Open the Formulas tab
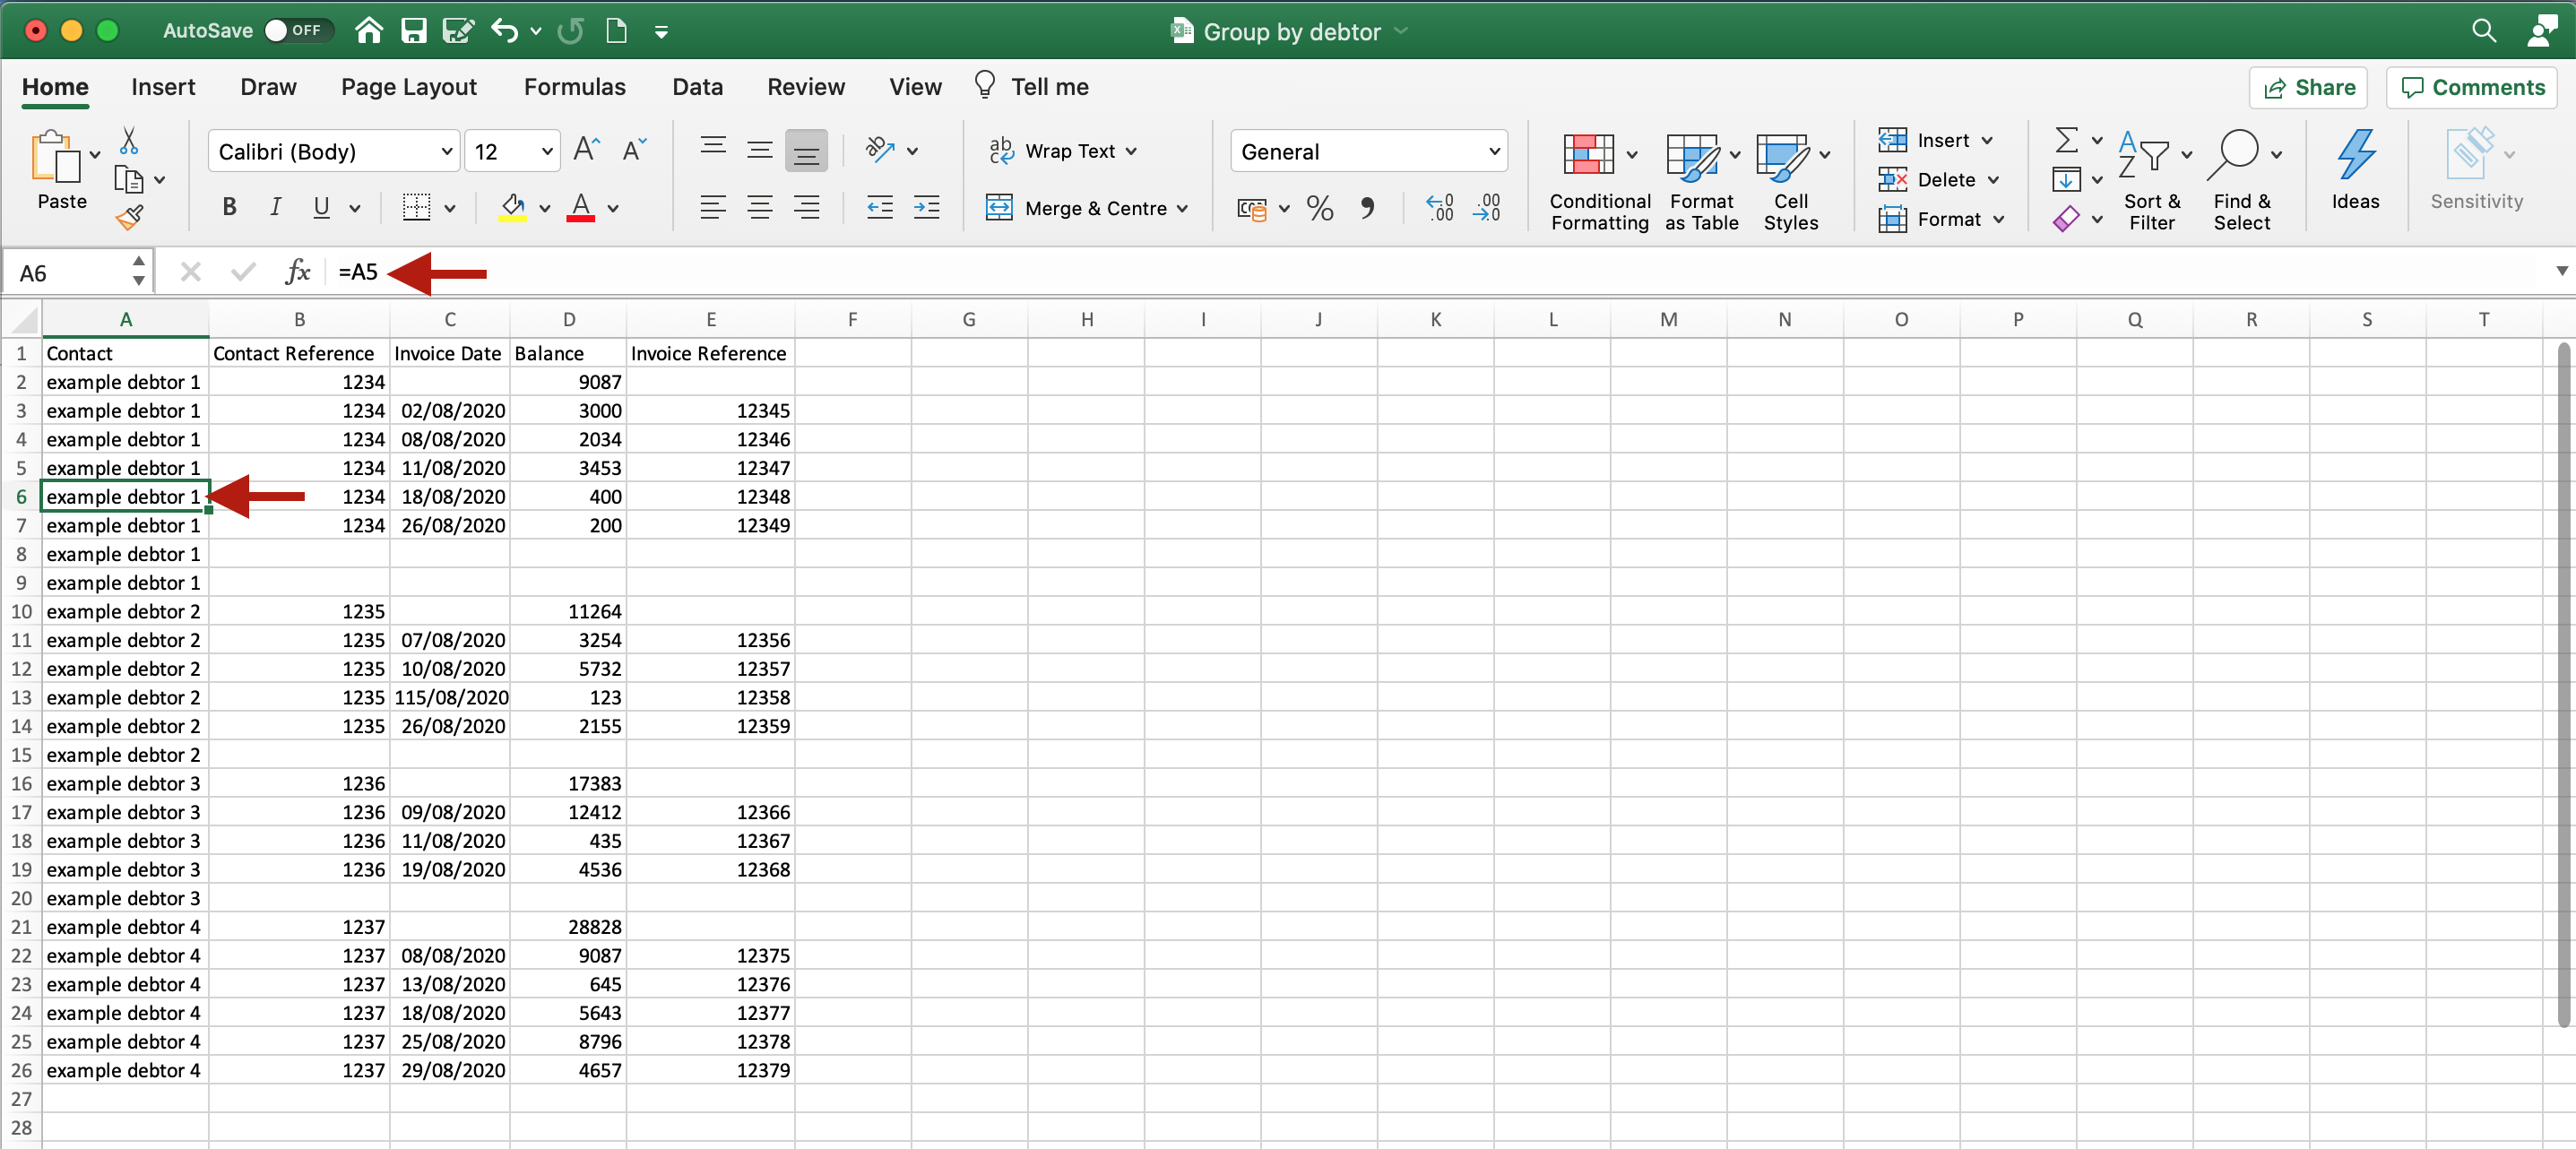 [575, 87]
